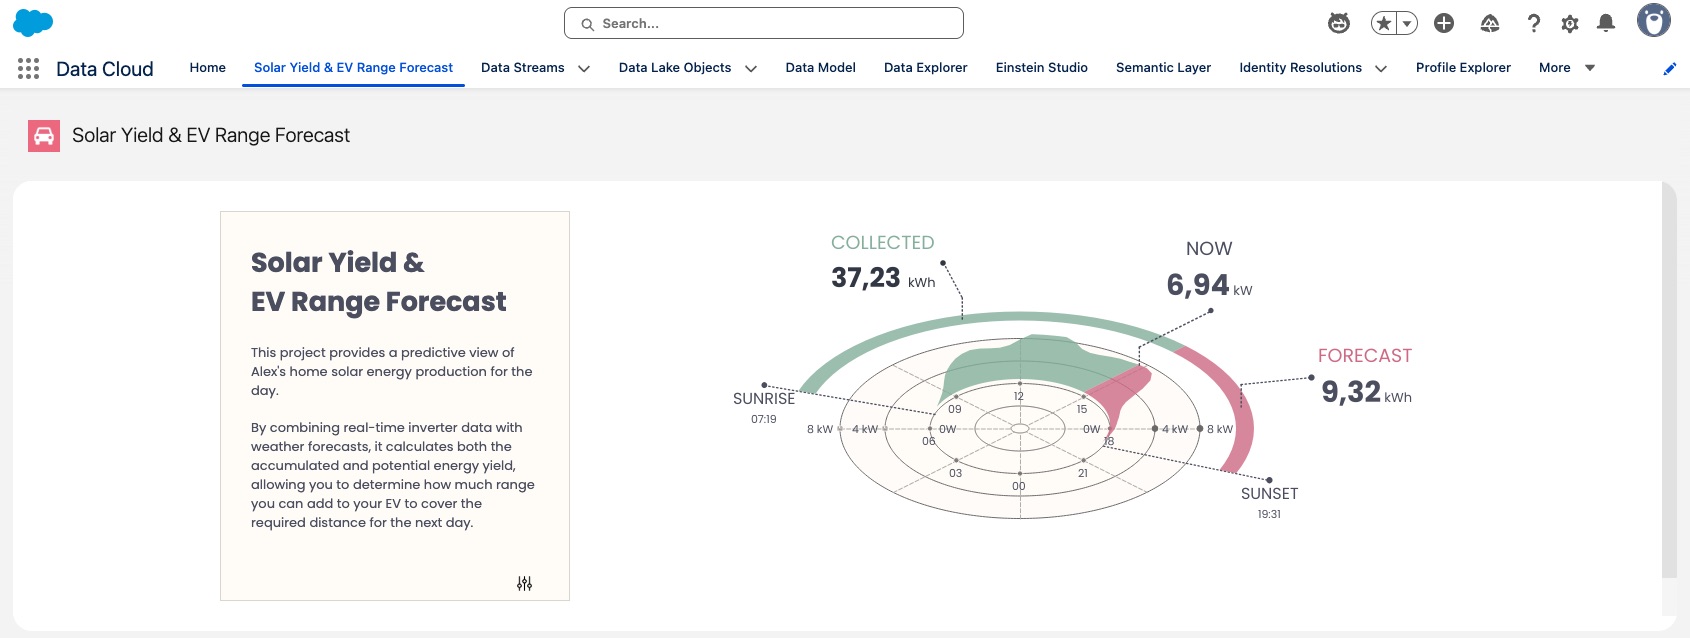Click the page title Solar Yield & EV Range Forecast
Viewport: 1690px width, 638px height.
point(211,136)
